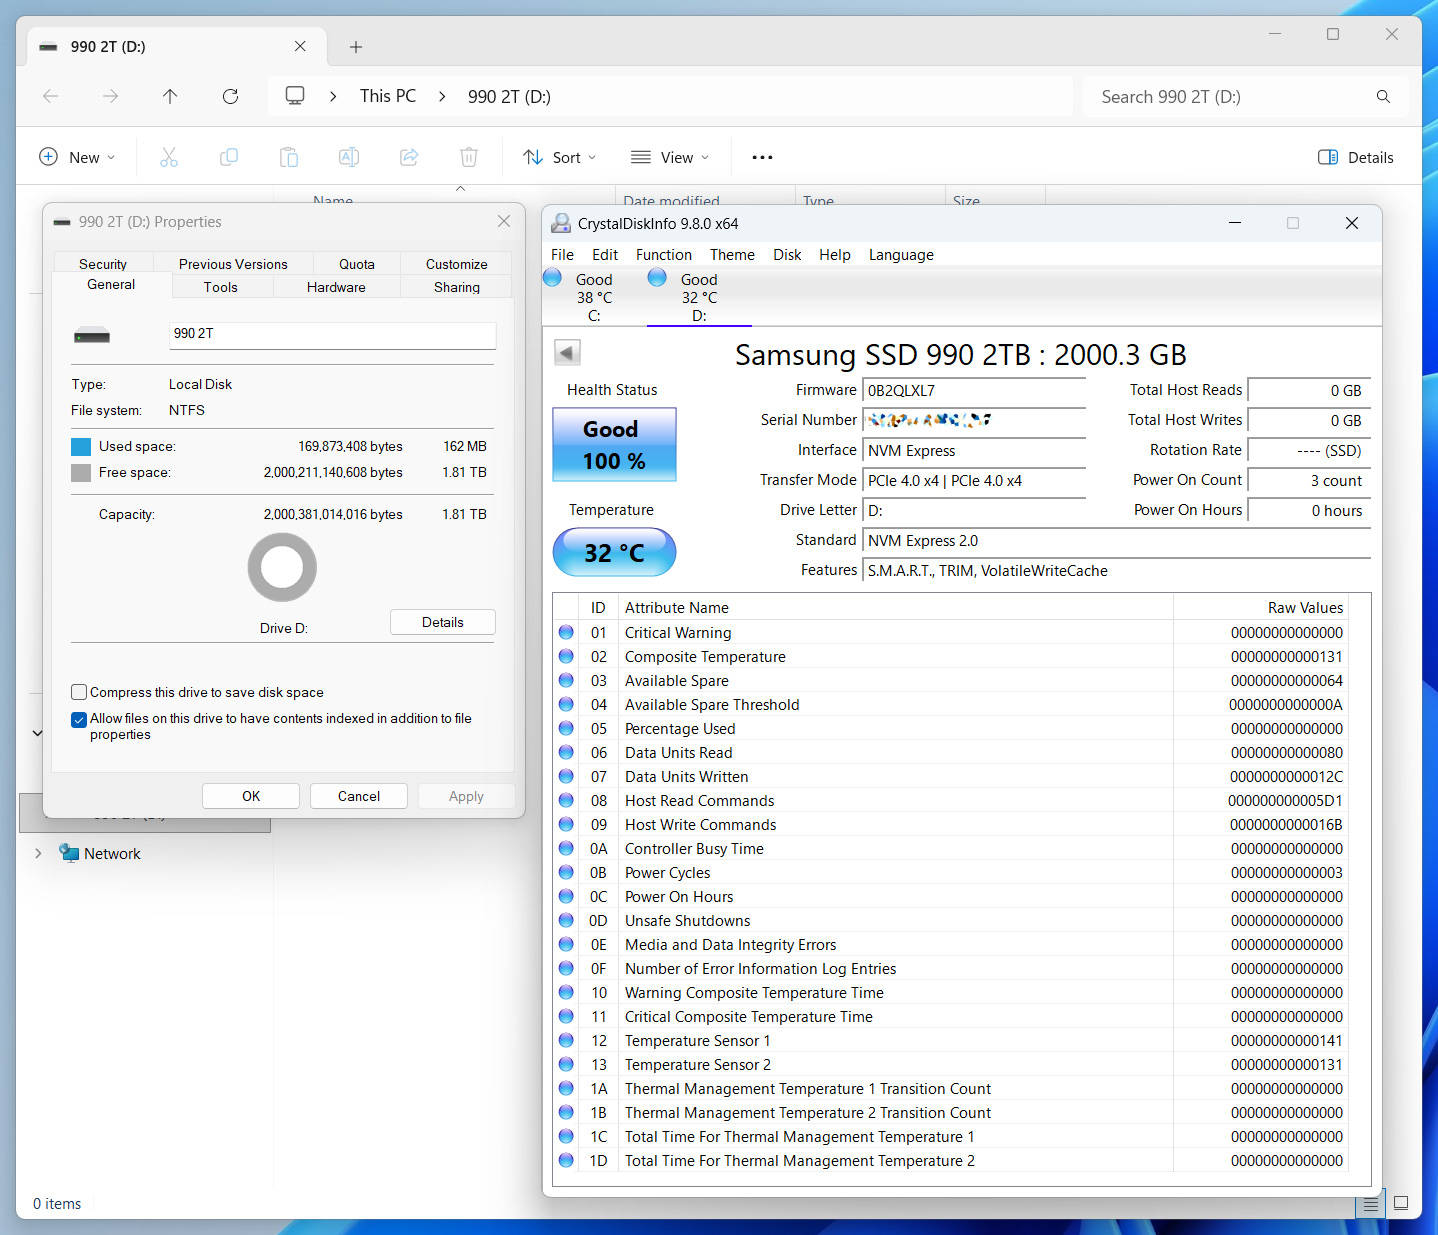Open the See more three-dots menu
The height and width of the screenshot is (1235, 1438).
coord(762,157)
